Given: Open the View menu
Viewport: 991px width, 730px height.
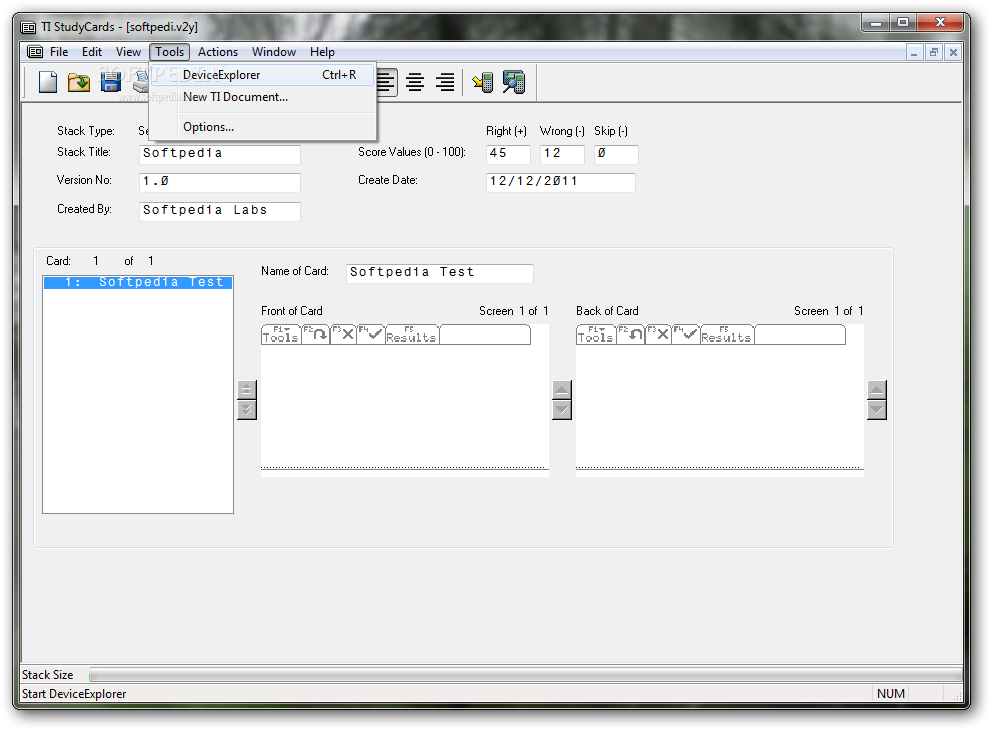Looking at the screenshot, I should pyautogui.click(x=128, y=52).
